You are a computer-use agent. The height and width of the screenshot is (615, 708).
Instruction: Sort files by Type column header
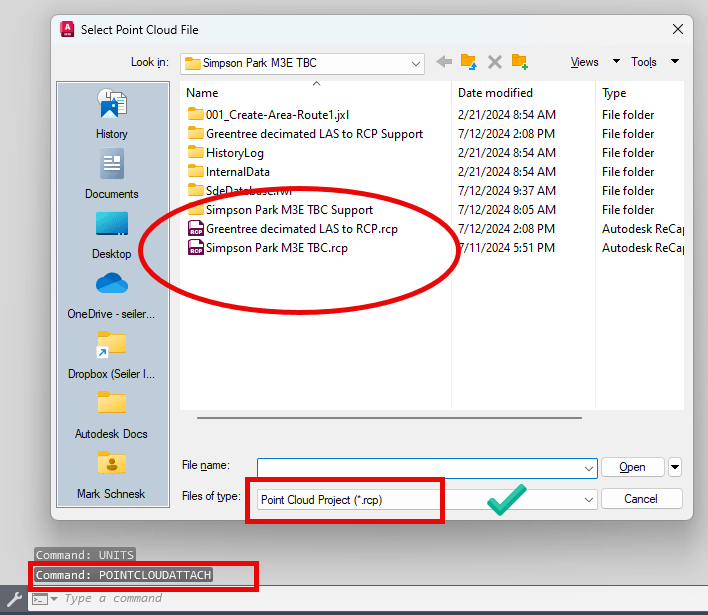click(640, 93)
